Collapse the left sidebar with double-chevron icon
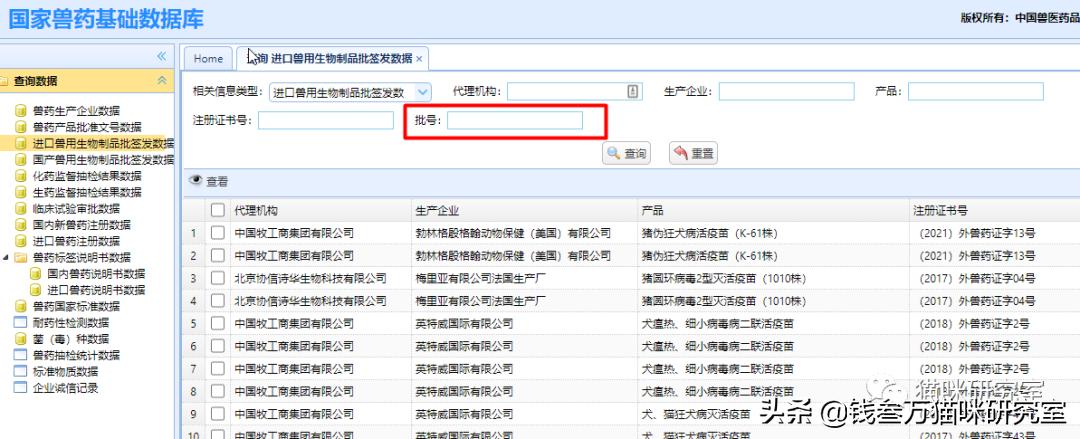This screenshot has width=1080, height=439. 162,56
